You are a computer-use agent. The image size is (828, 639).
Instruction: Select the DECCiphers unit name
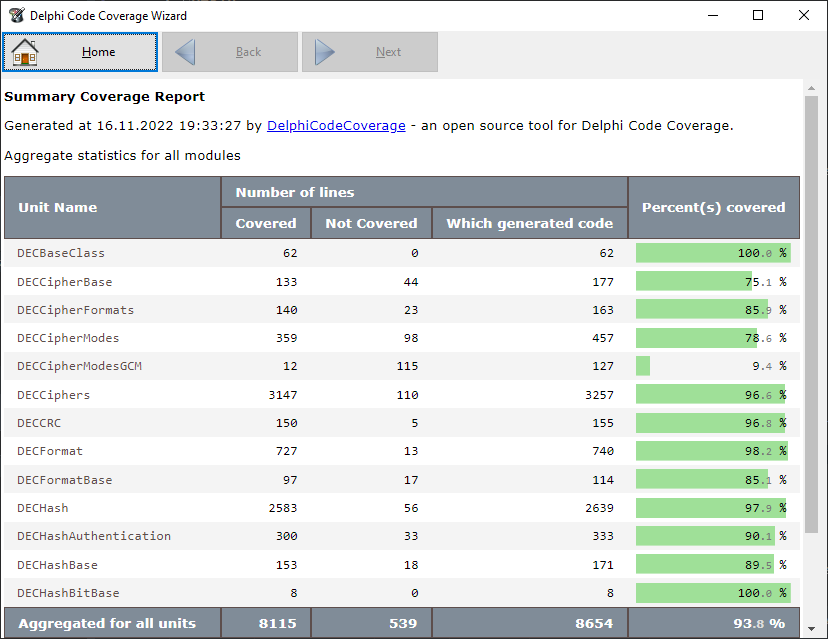click(x=53, y=395)
